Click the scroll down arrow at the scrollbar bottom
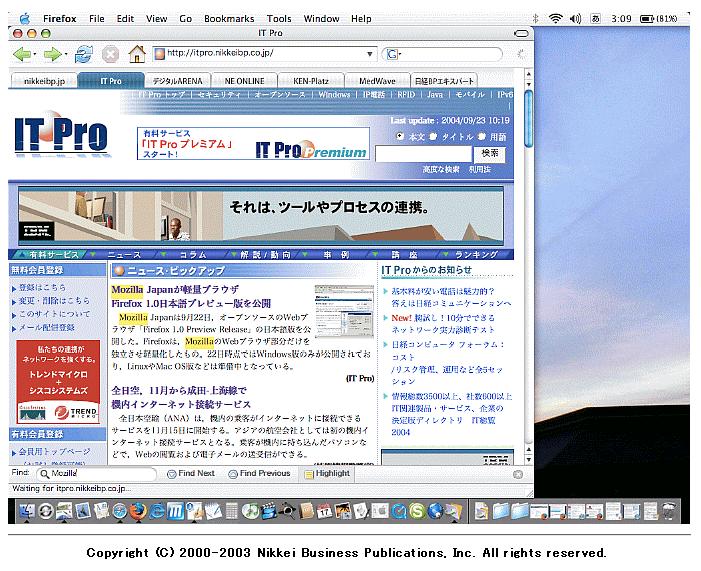This screenshot has height=571, width=701. tap(528, 460)
